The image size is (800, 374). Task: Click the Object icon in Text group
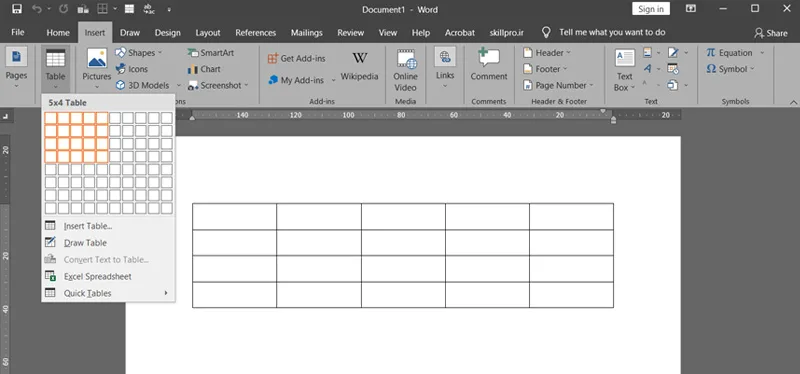[x=673, y=85]
